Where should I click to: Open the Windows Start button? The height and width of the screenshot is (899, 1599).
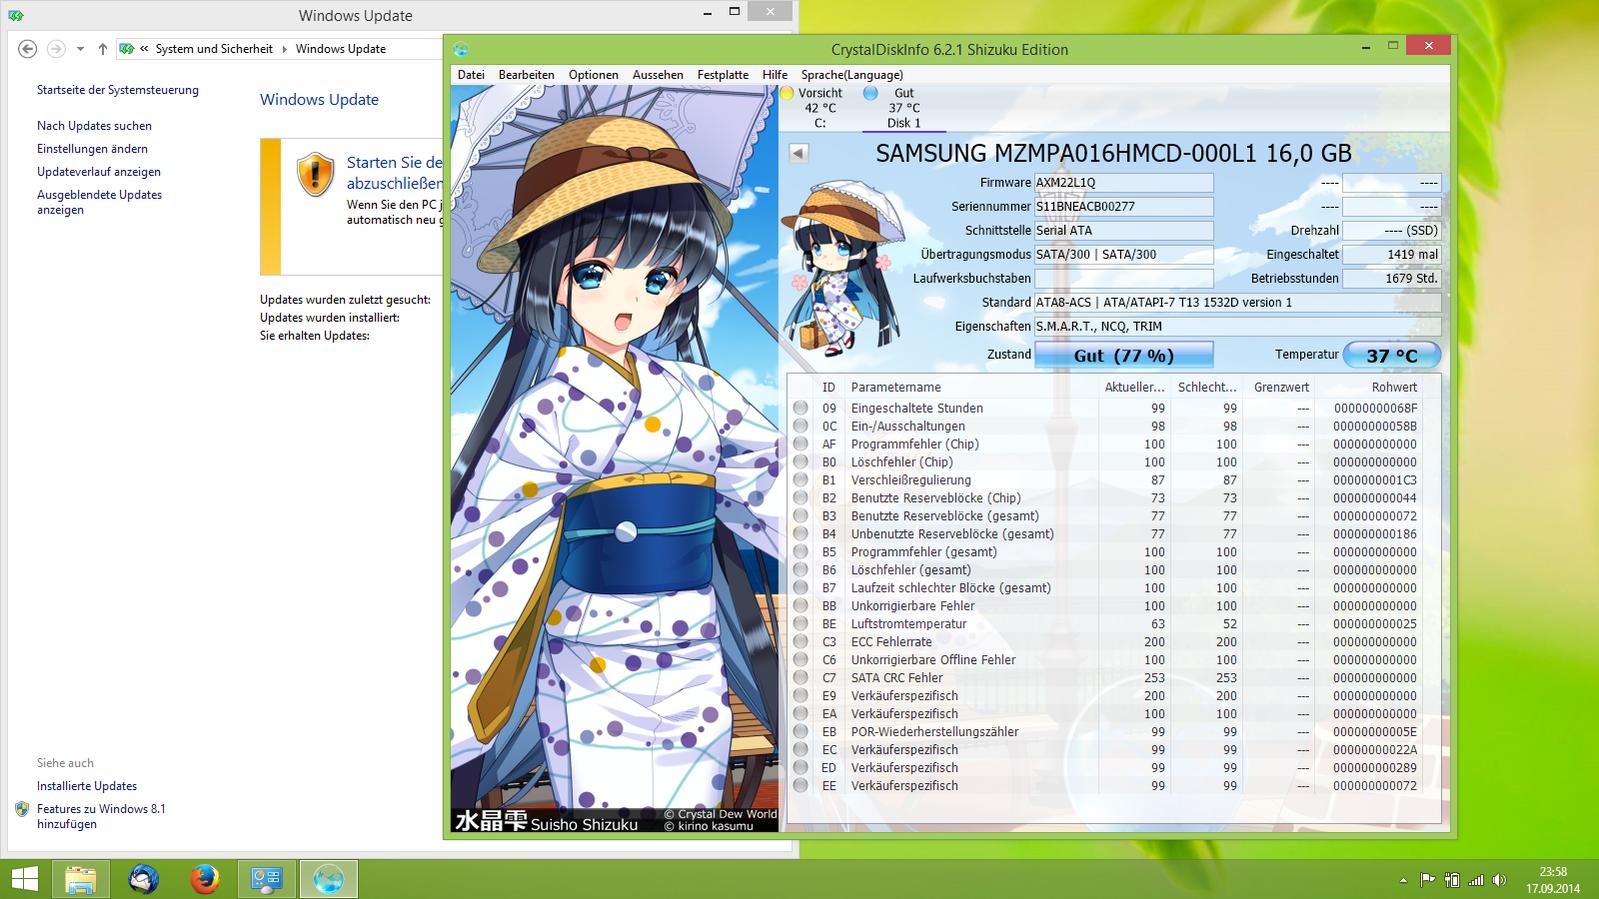(25, 879)
